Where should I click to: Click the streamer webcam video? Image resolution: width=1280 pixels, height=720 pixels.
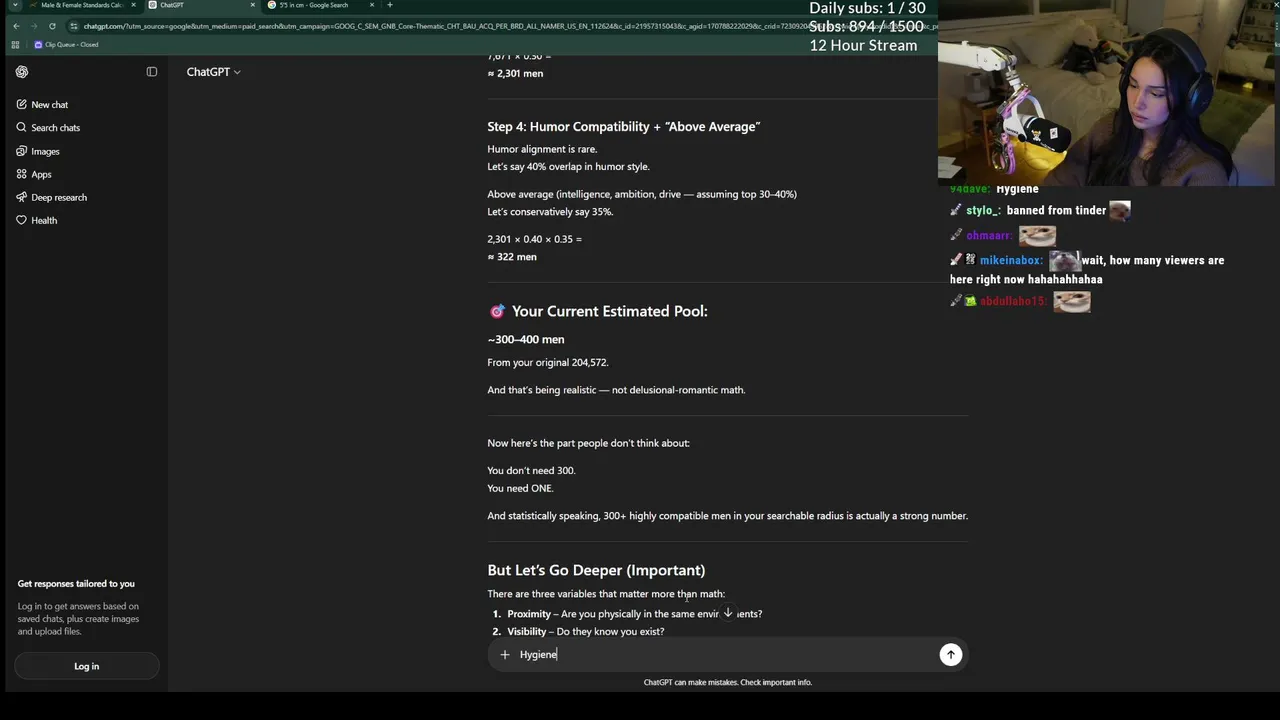point(1106,93)
